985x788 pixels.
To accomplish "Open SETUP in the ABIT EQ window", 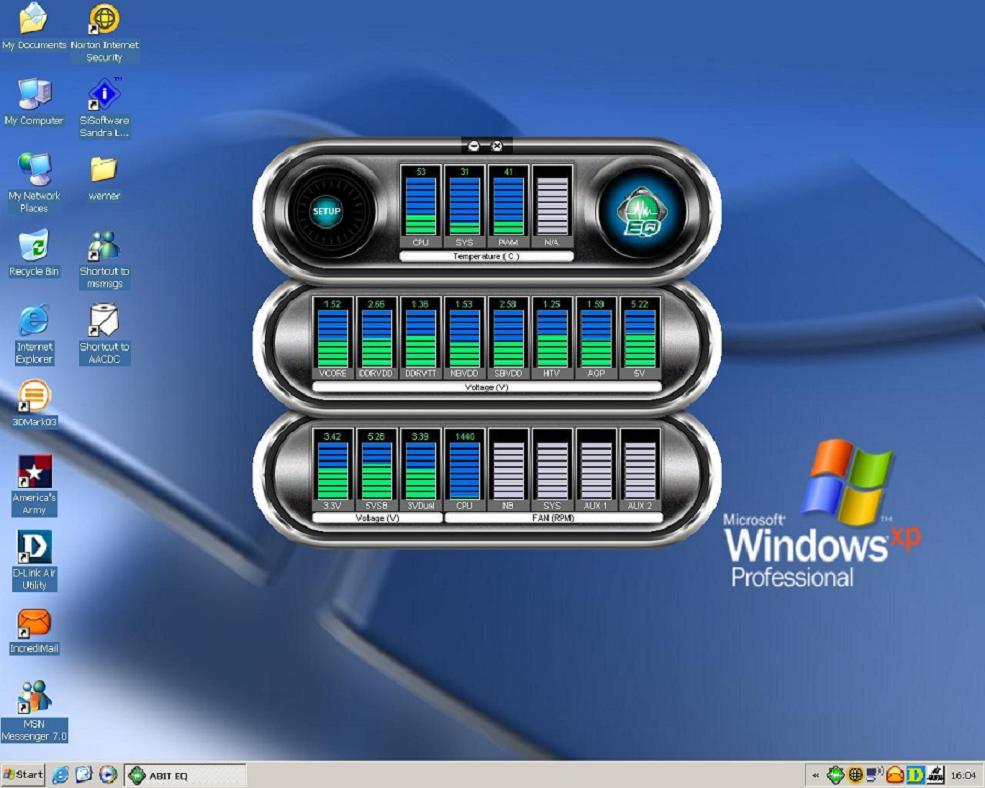I will (x=327, y=211).
